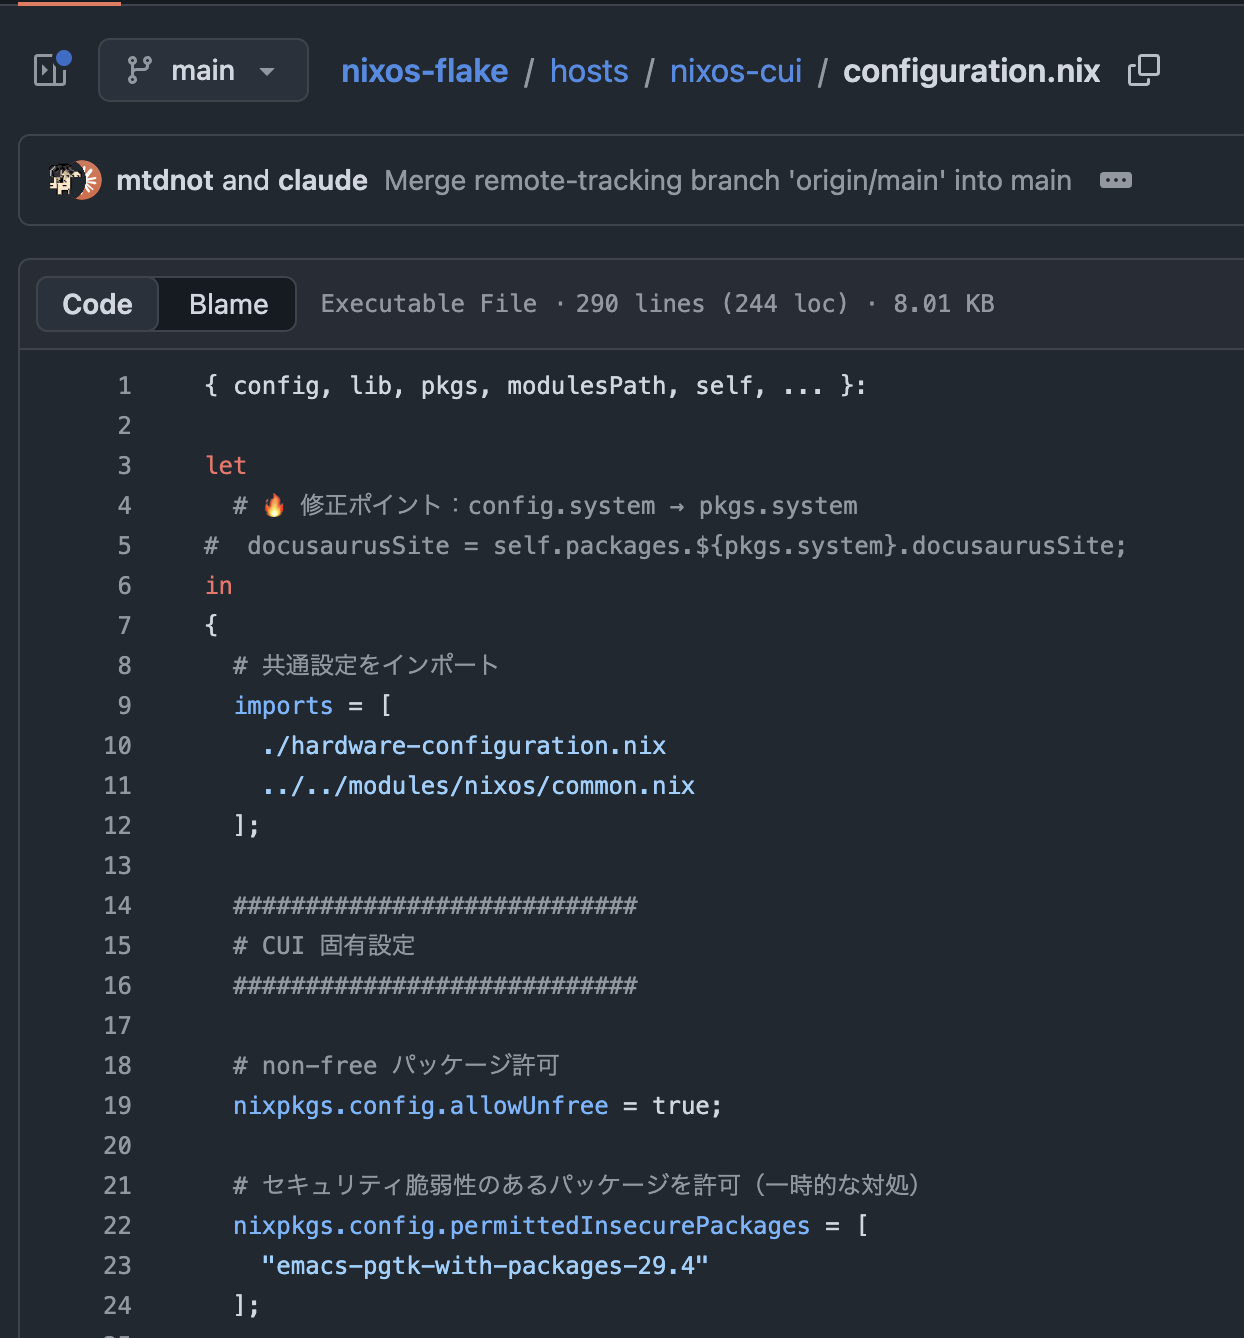Open claude's user profile link

pyautogui.click(x=323, y=180)
